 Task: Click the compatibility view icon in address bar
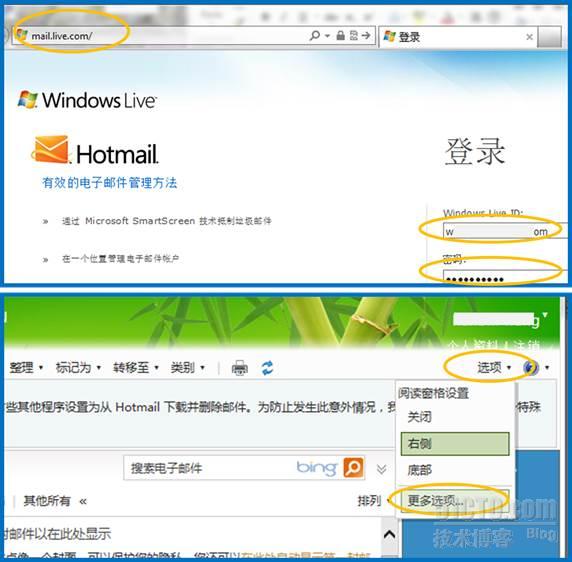[353, 35]
